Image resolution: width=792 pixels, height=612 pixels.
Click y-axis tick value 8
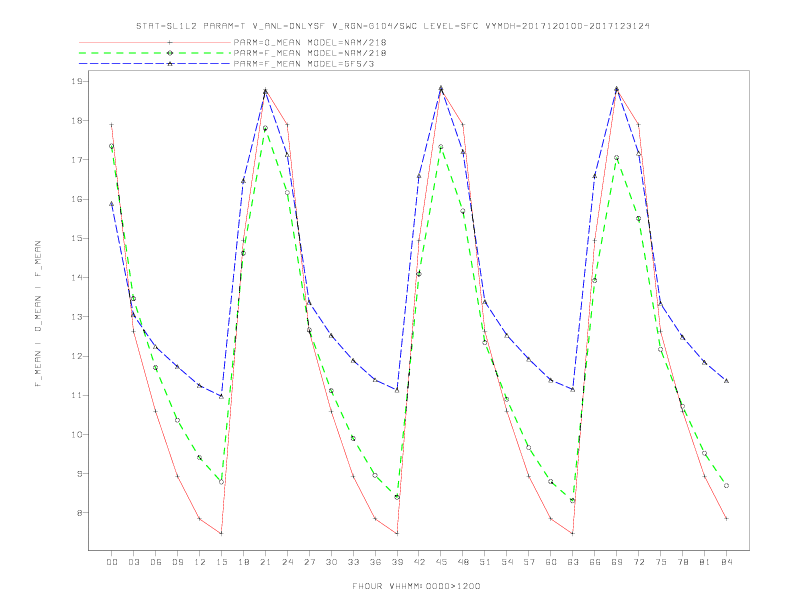click(81, 513)
